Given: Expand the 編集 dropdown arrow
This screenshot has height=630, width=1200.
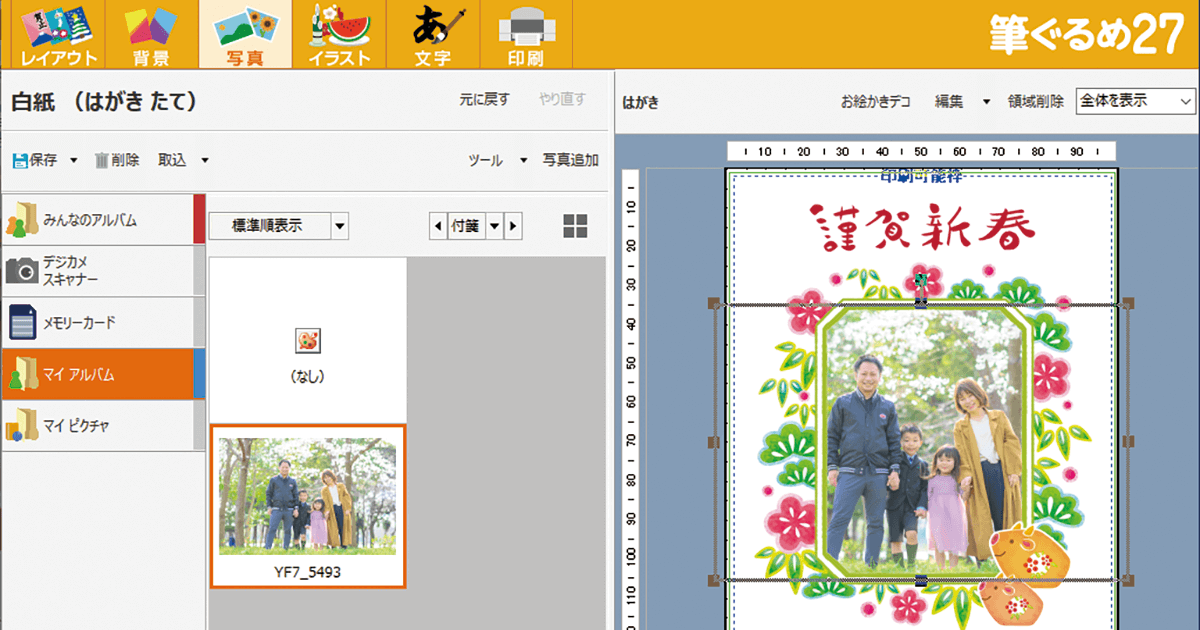Looking at the screenshot, I should [x=986, y=101].
